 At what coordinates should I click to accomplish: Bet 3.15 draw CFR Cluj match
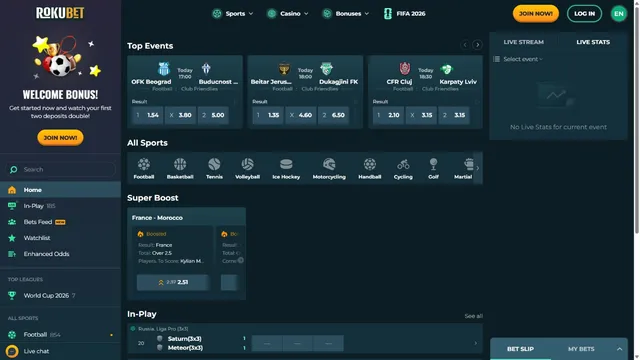[421, 115]
